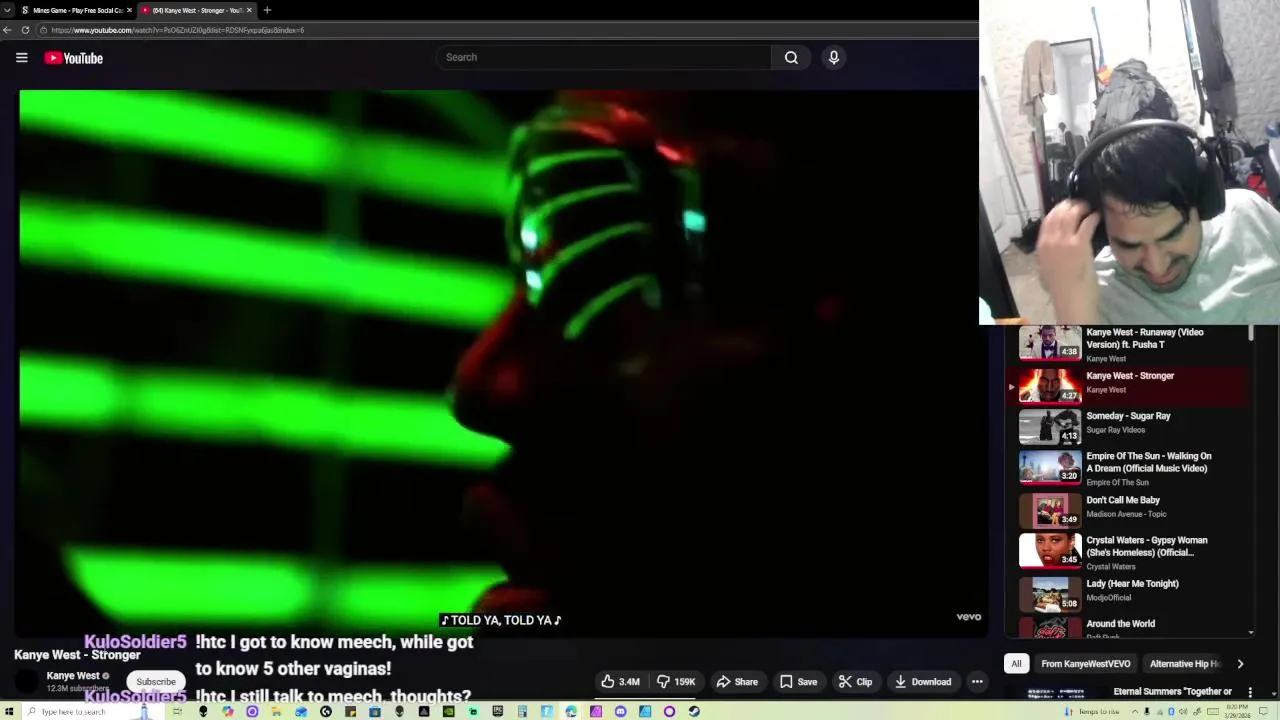Click the browser address bar URL

178,30
